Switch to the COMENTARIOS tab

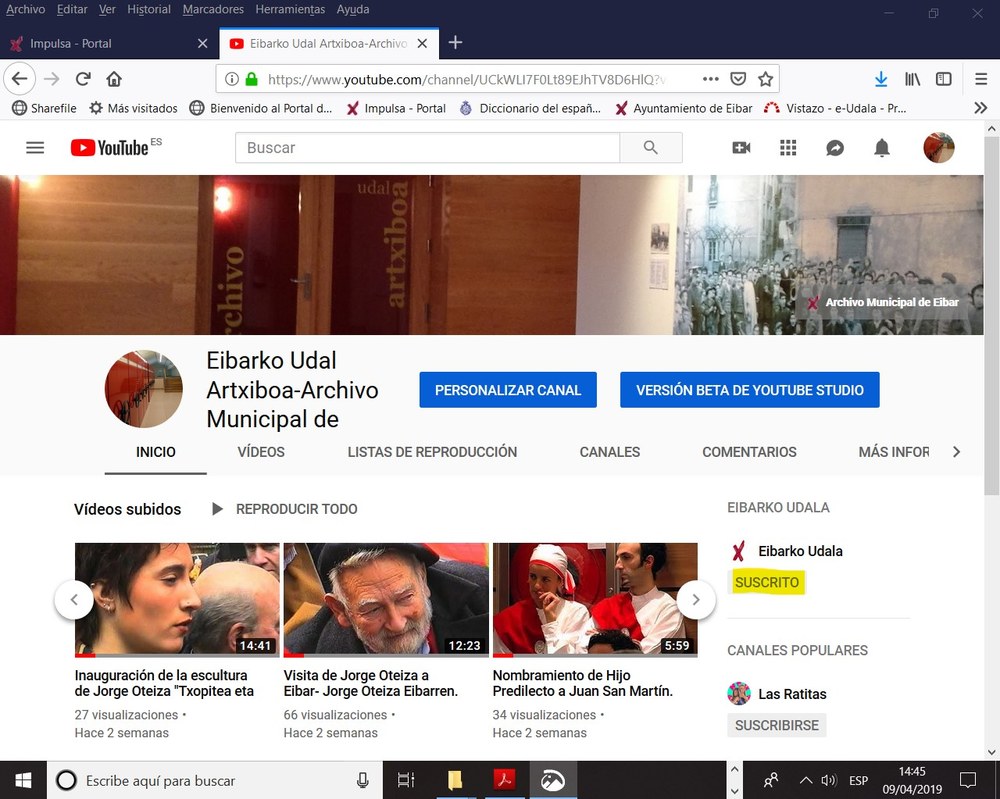click(x=749, y=452)
